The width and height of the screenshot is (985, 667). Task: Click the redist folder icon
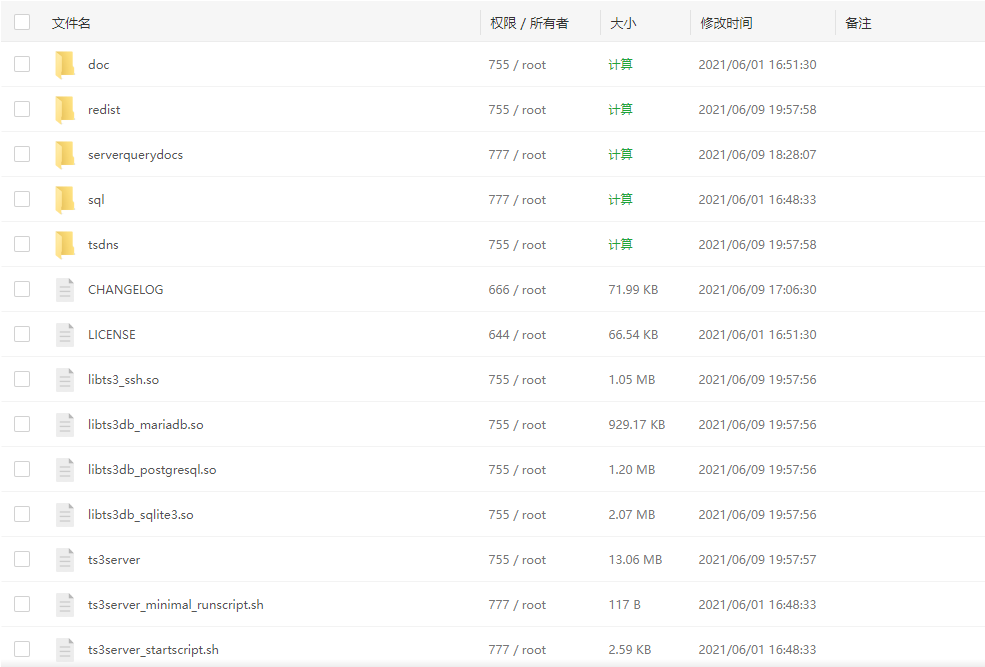click(x=65, y=110)
